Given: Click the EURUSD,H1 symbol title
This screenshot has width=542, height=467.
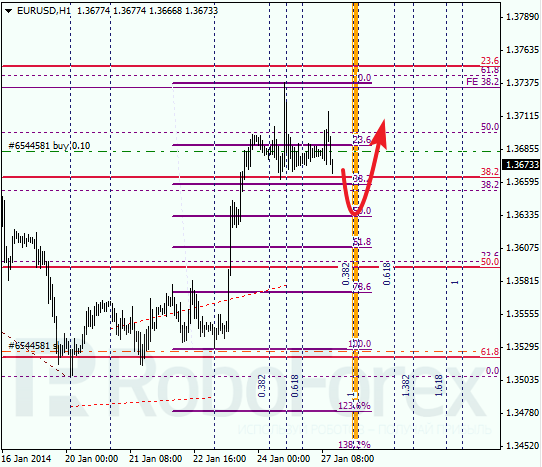Looking at the screenshot, I should click(x=44, y=11).
